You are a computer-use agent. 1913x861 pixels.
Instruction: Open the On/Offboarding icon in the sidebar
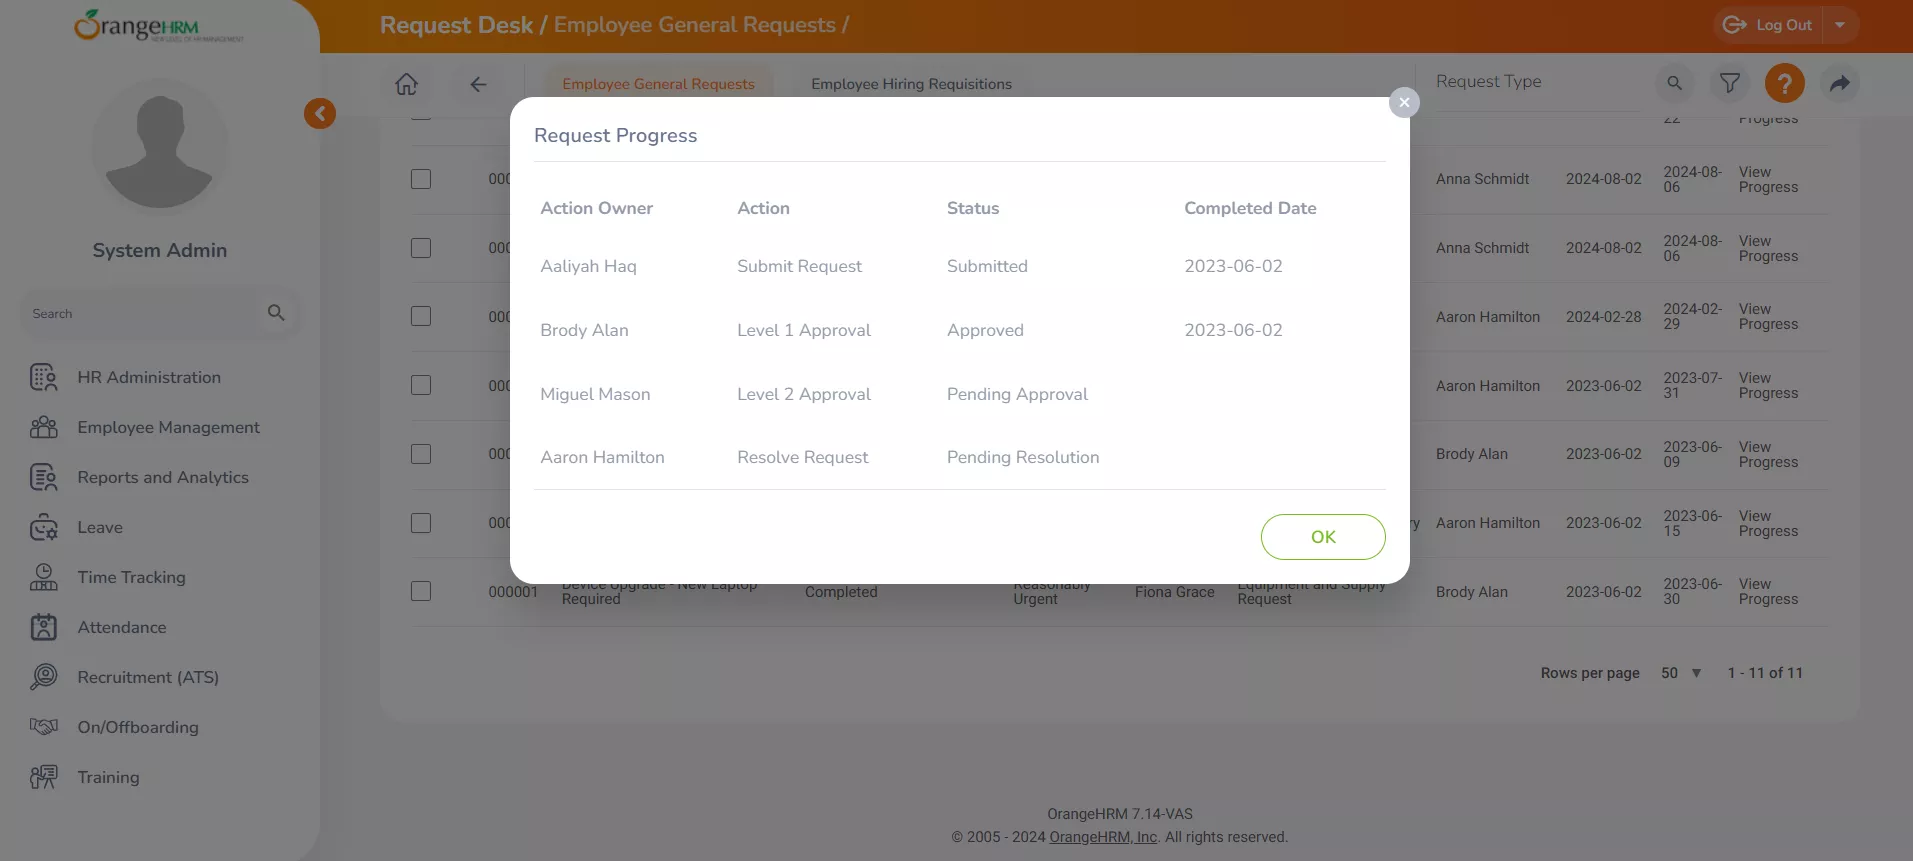point(43,727)
